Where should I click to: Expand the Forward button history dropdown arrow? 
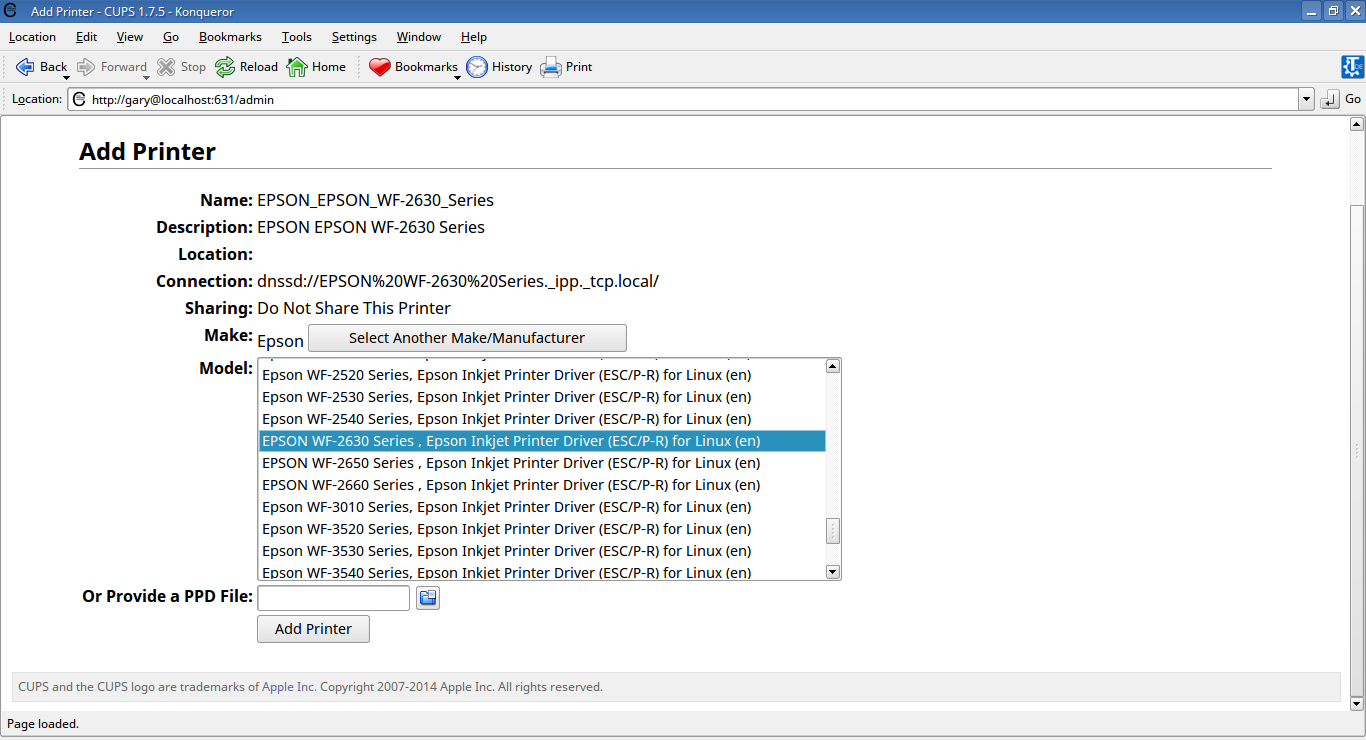tap(145, 78)
